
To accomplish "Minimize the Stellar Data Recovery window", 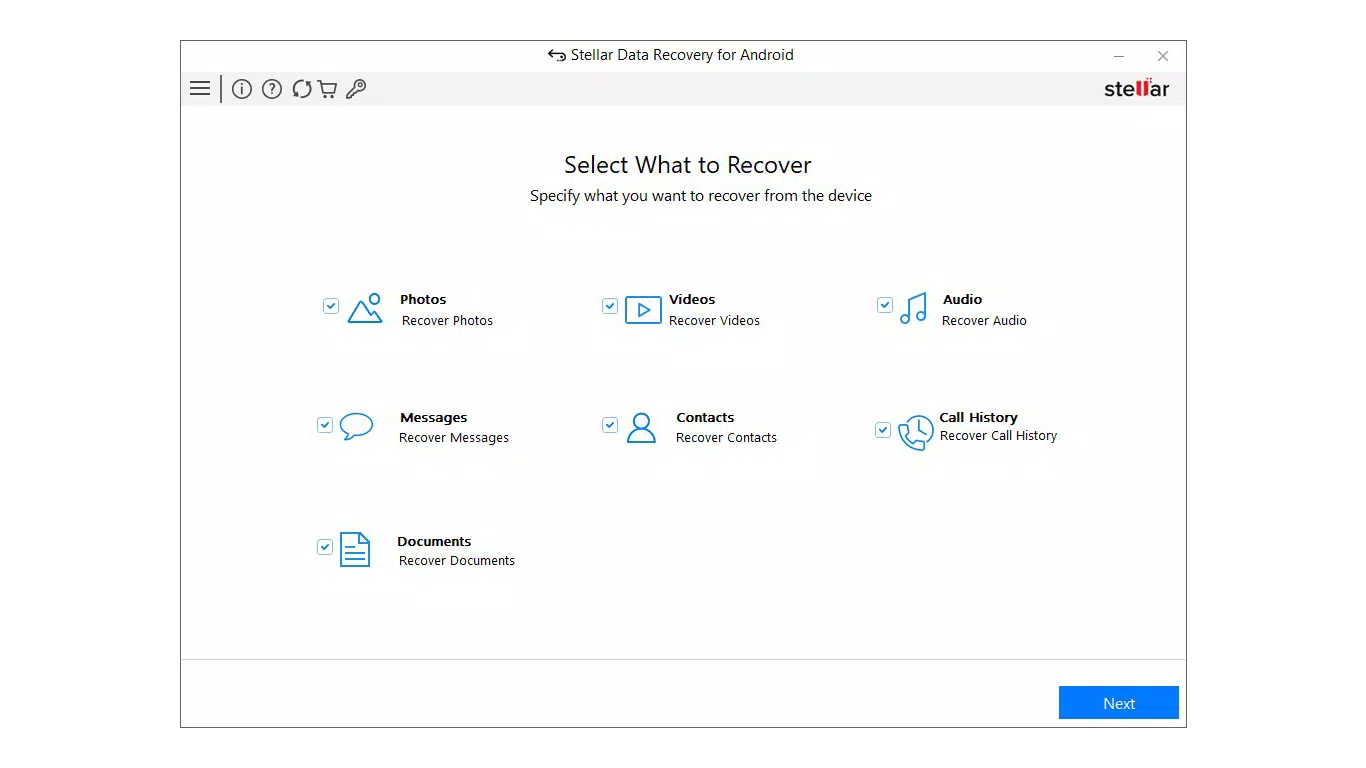I will click(x=1119, y=56).
